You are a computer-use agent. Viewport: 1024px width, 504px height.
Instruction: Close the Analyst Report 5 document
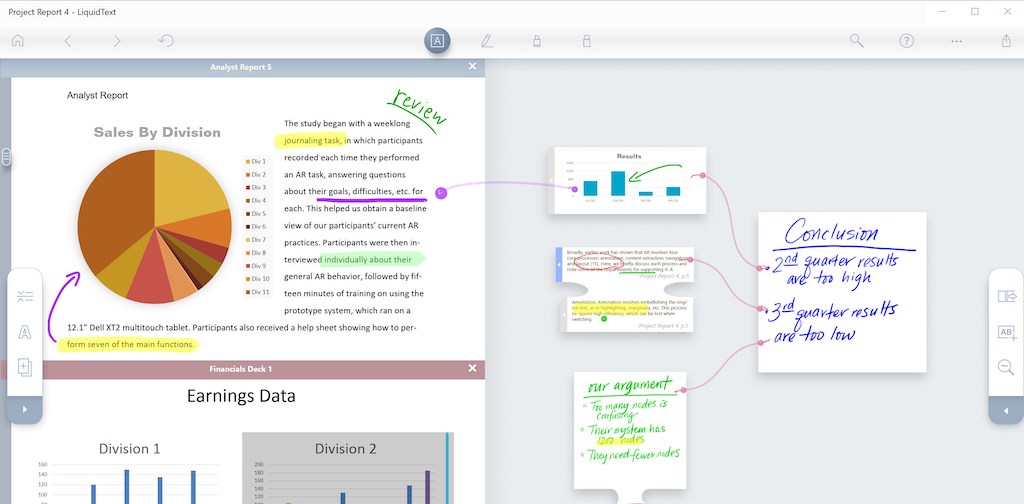(473, 67)
